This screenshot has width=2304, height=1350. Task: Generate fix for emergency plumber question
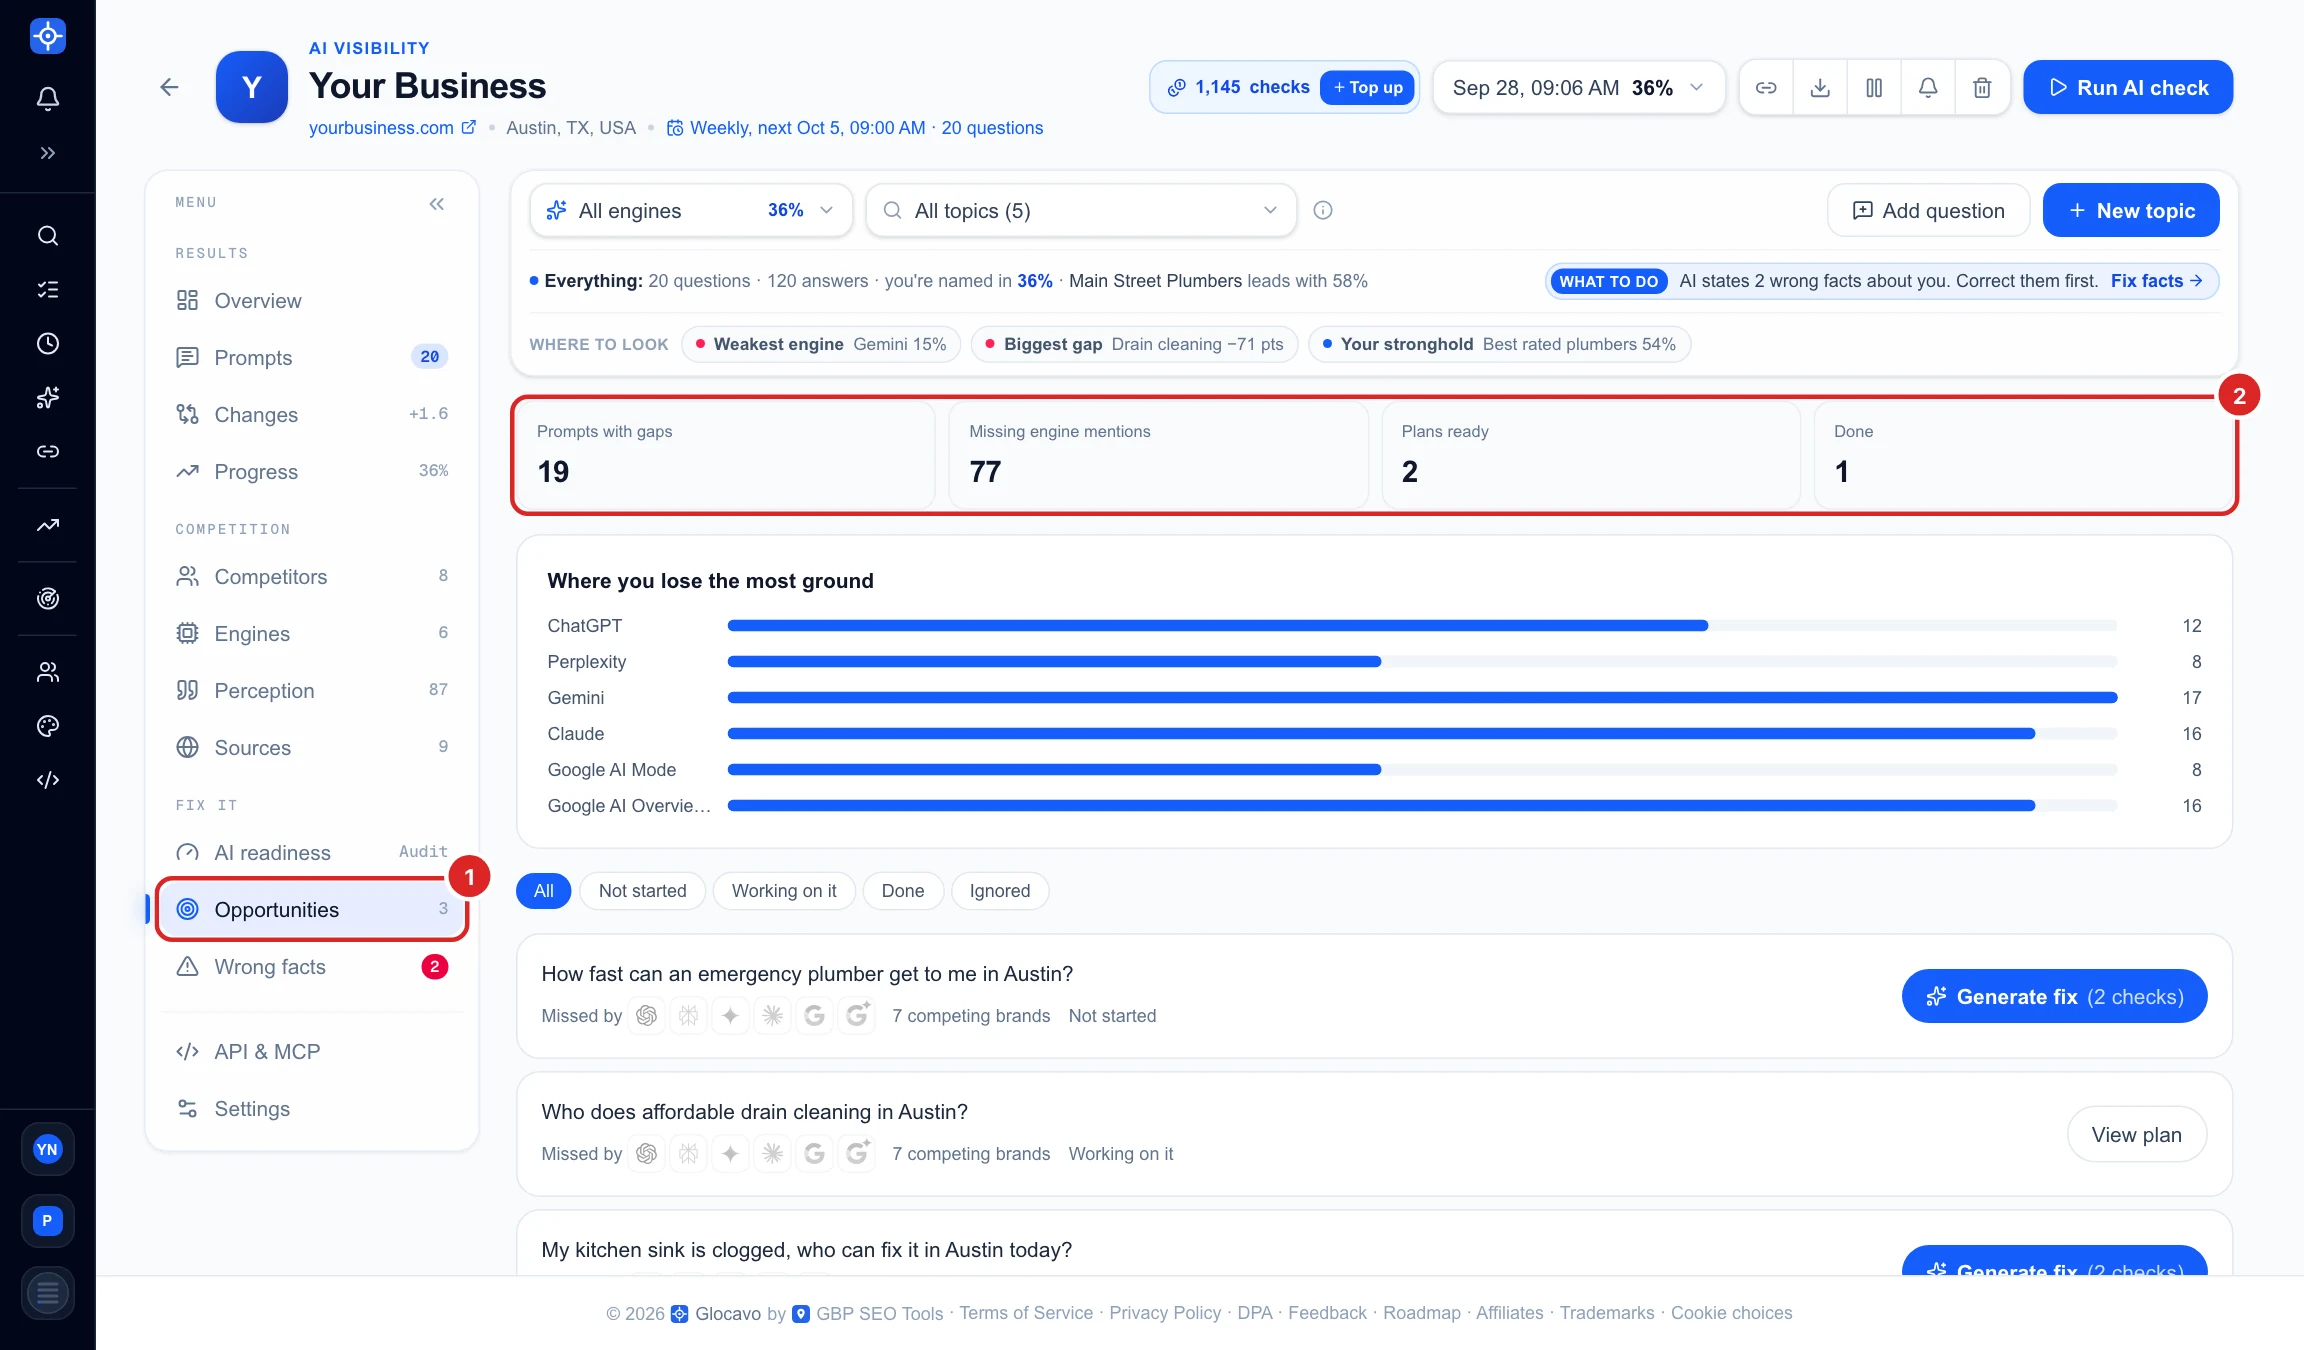coord(2054,997)
